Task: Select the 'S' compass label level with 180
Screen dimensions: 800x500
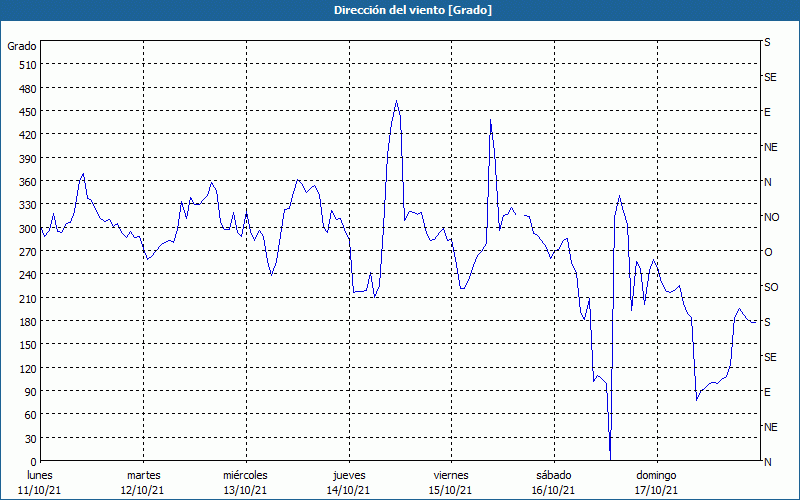Action: [767, 322]
